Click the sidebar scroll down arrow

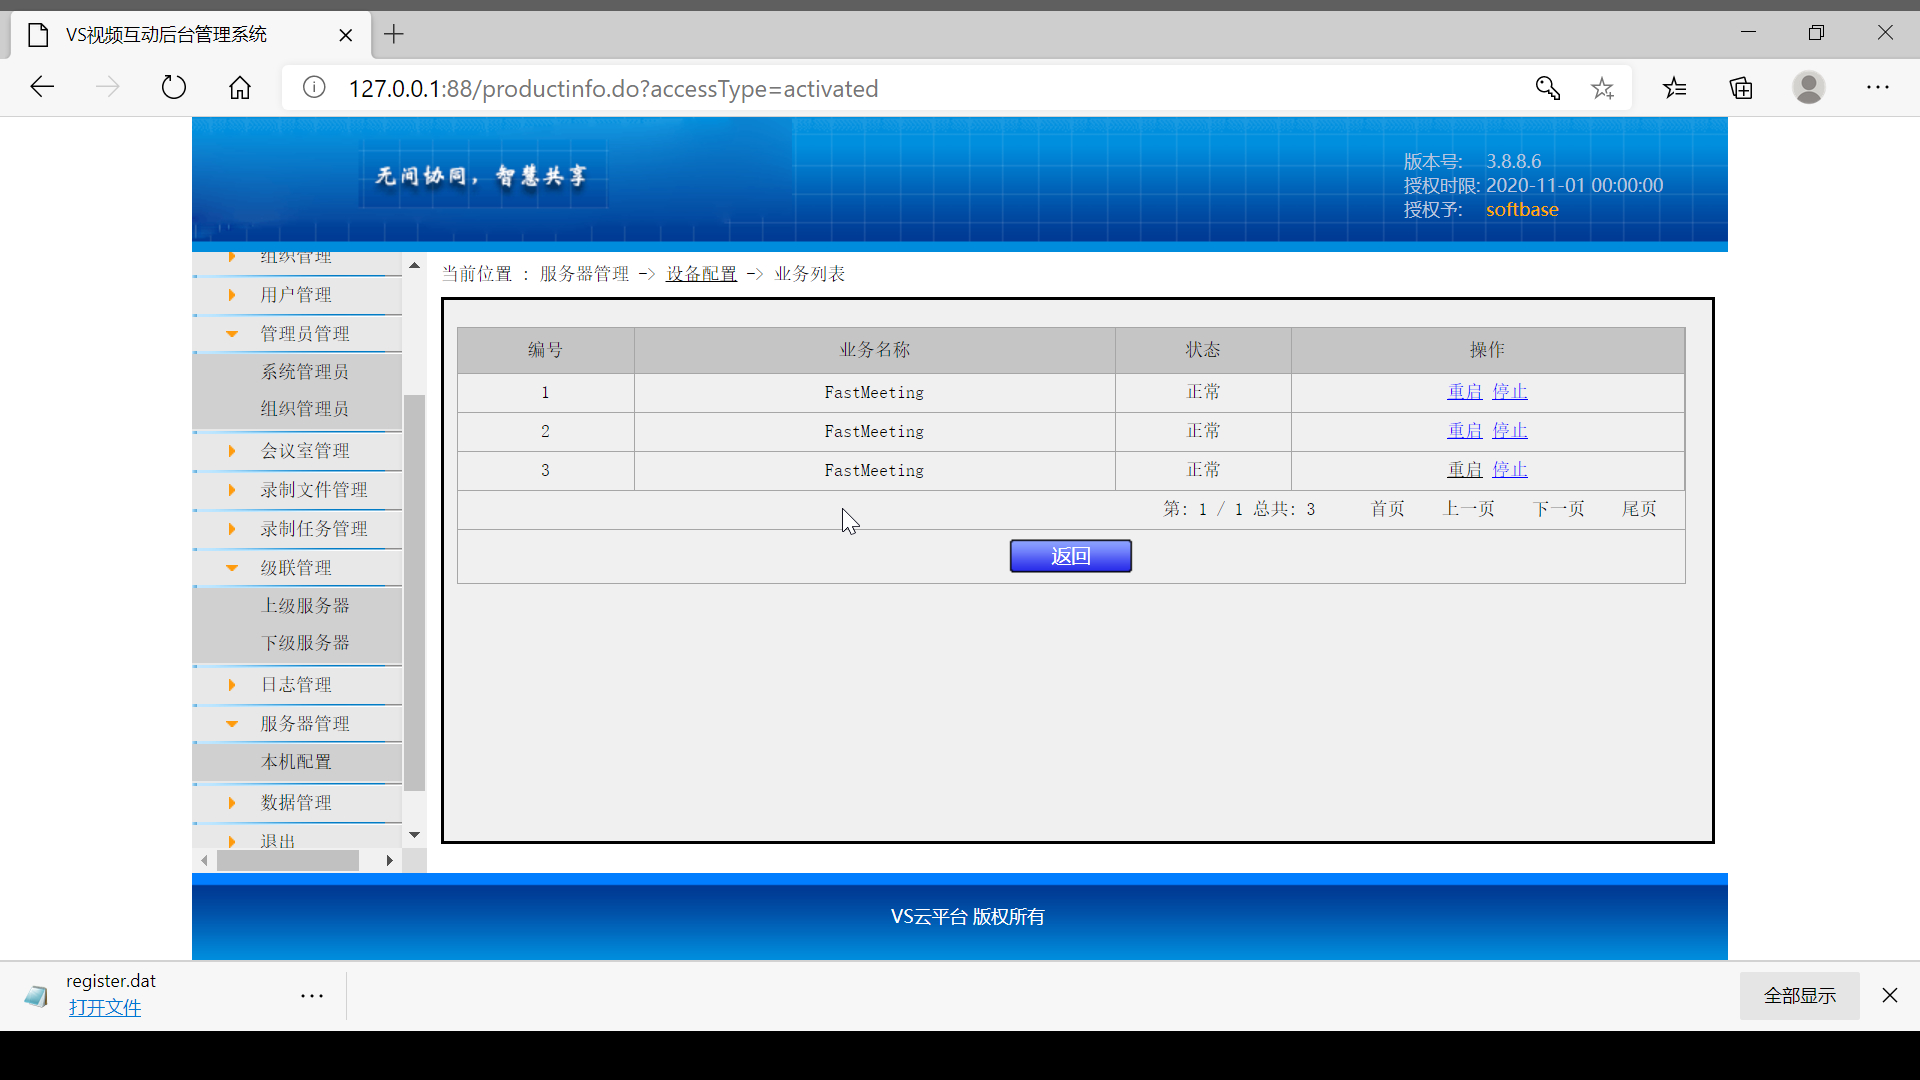pyautogui.click(x=414, y=835)
